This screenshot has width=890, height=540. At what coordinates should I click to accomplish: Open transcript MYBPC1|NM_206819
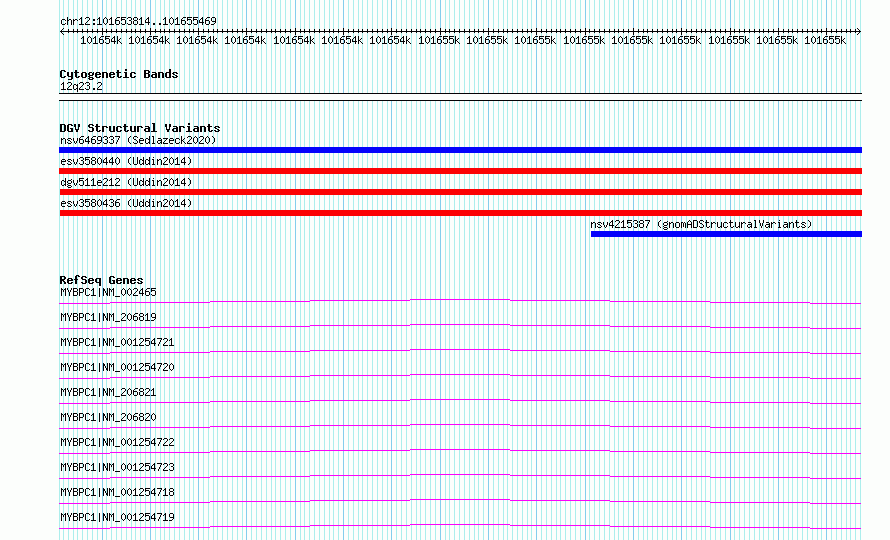coord(108,317)
